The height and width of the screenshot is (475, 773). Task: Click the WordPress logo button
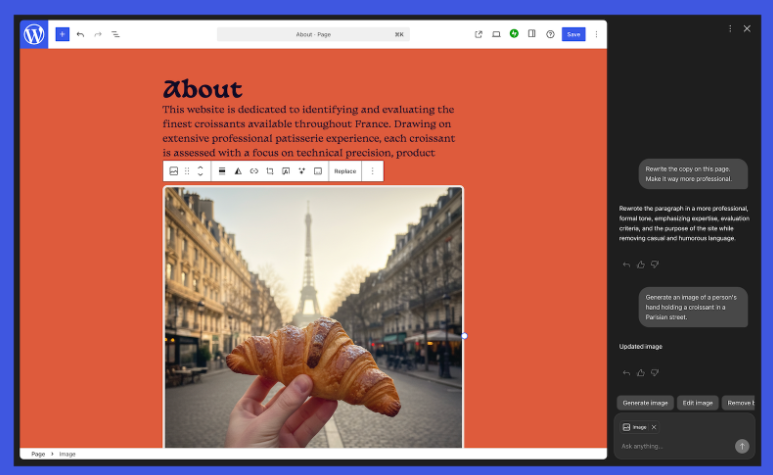click(34, 34)
